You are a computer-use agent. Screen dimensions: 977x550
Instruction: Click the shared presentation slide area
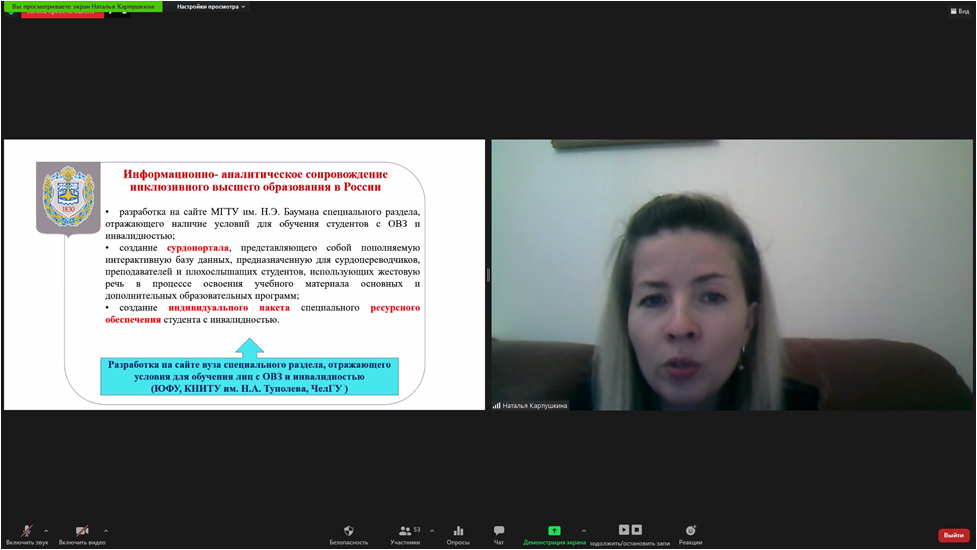click(x=244, y=275)
